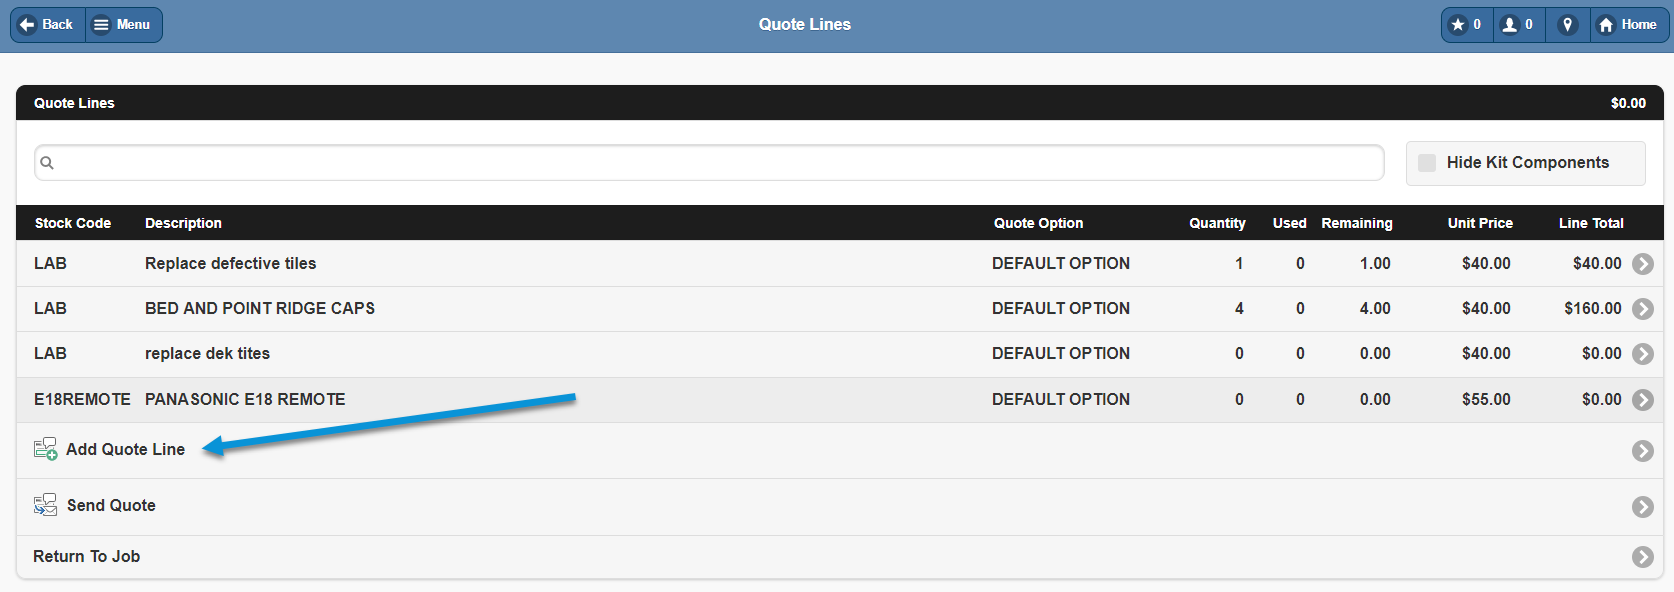Open the Menu button

(124, 25)
